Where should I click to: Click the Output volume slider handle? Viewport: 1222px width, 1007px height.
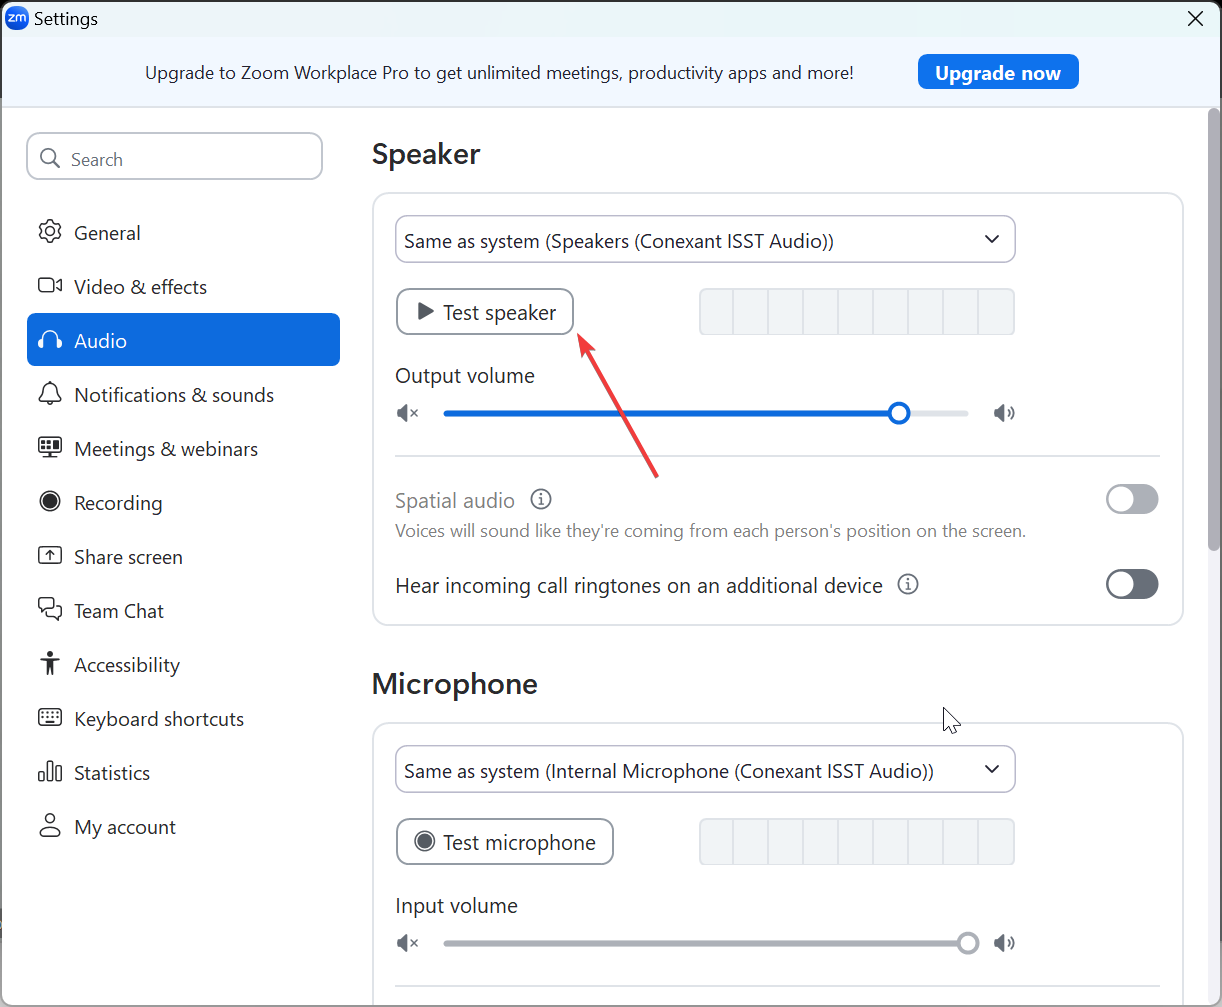(899, 413)
